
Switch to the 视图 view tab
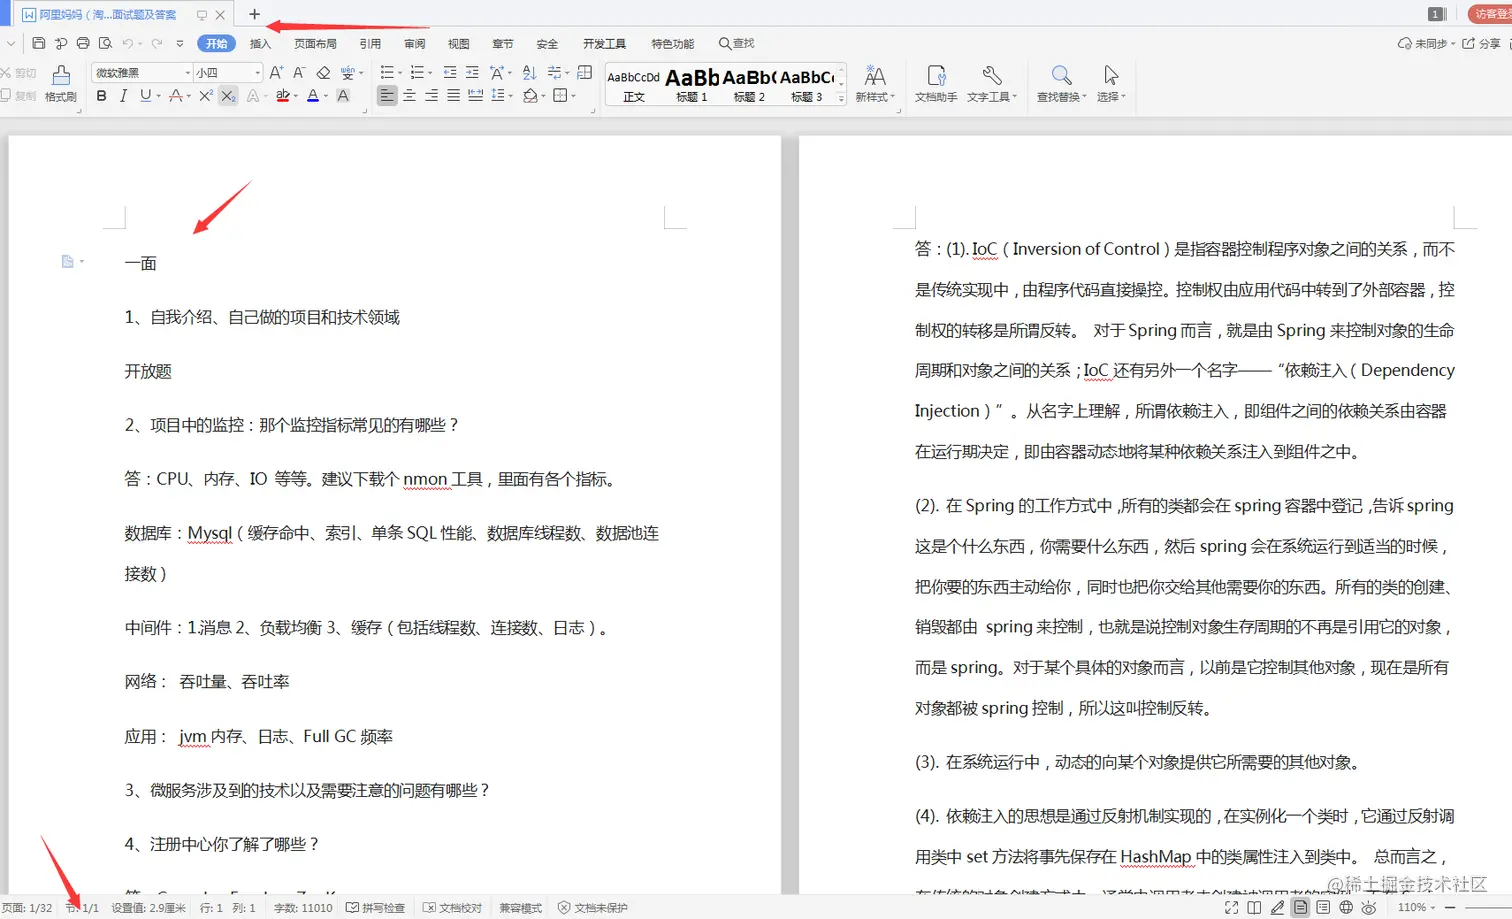[x=458, y=44]
